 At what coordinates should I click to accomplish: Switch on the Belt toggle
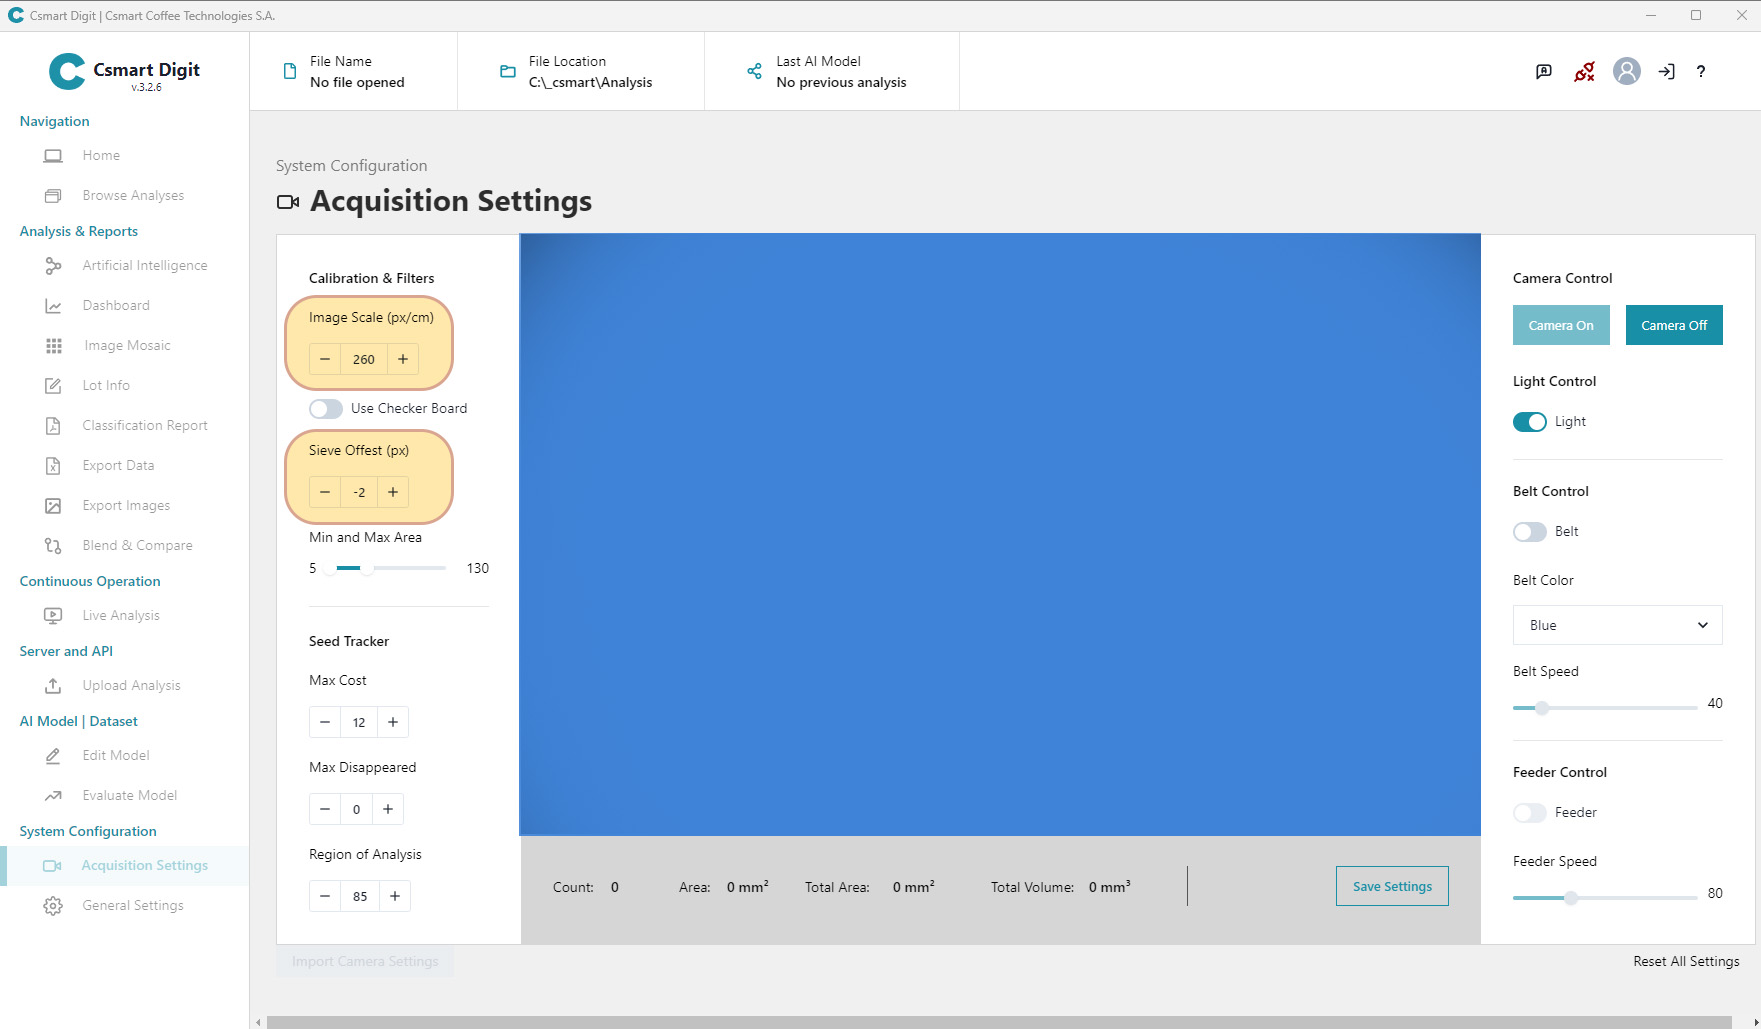tap(1529, 531)
